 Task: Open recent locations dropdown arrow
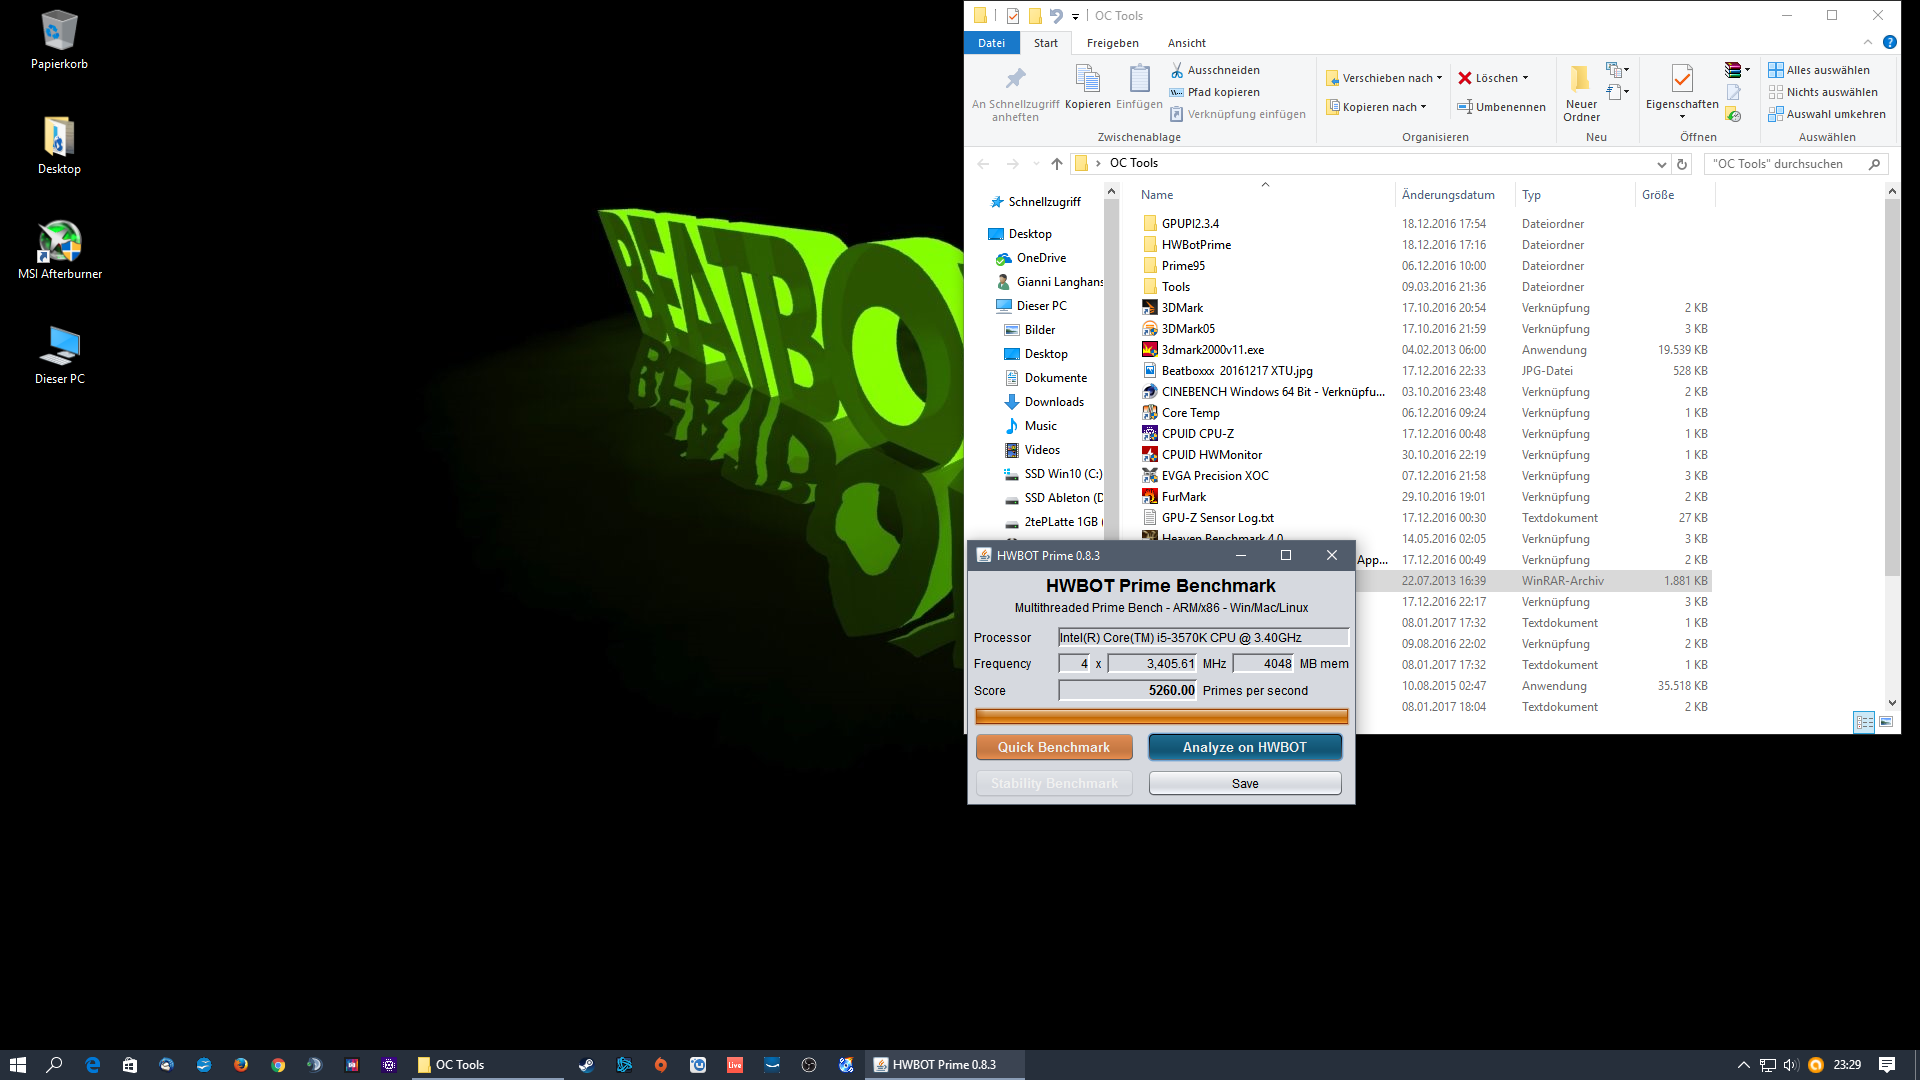[1036, 164]
